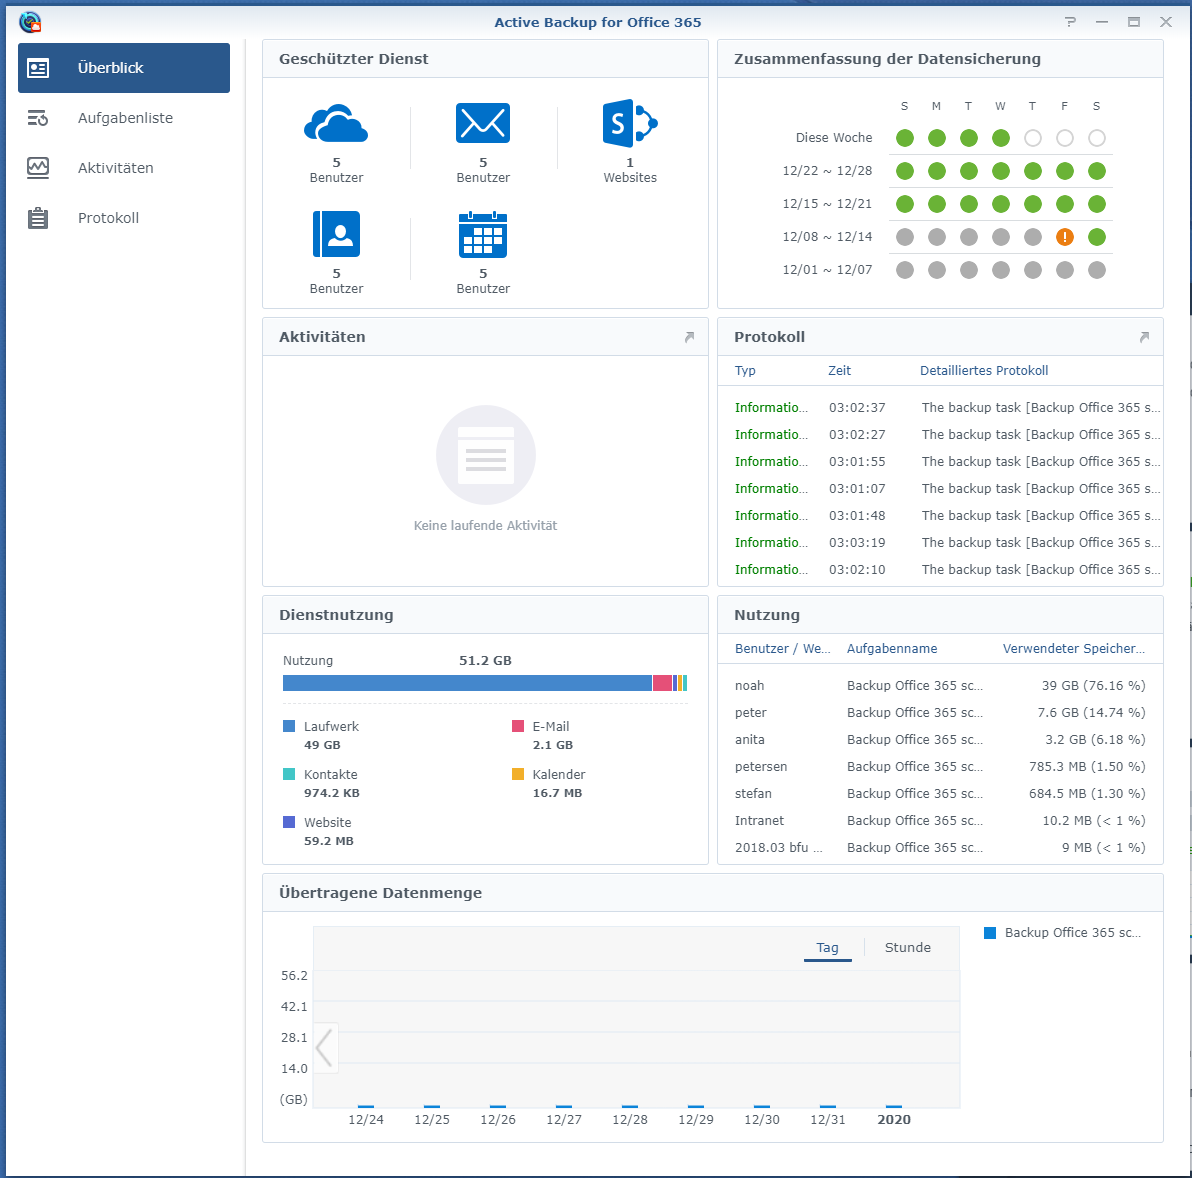Select the 2018.03 bfu usage row

(x=940, y=847)
